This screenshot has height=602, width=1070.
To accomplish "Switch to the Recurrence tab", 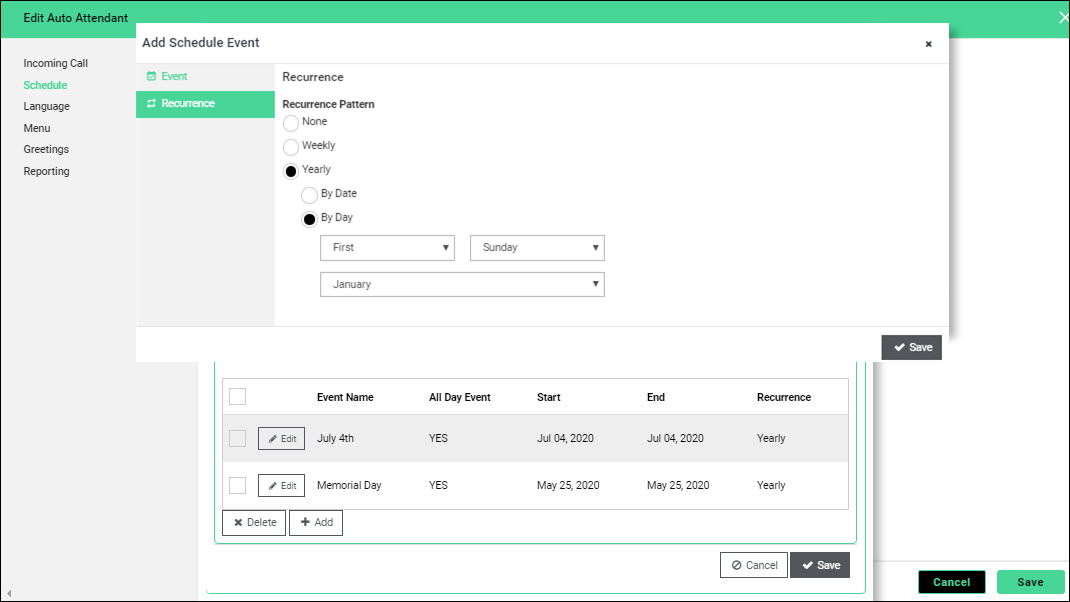I will point(187,104).
